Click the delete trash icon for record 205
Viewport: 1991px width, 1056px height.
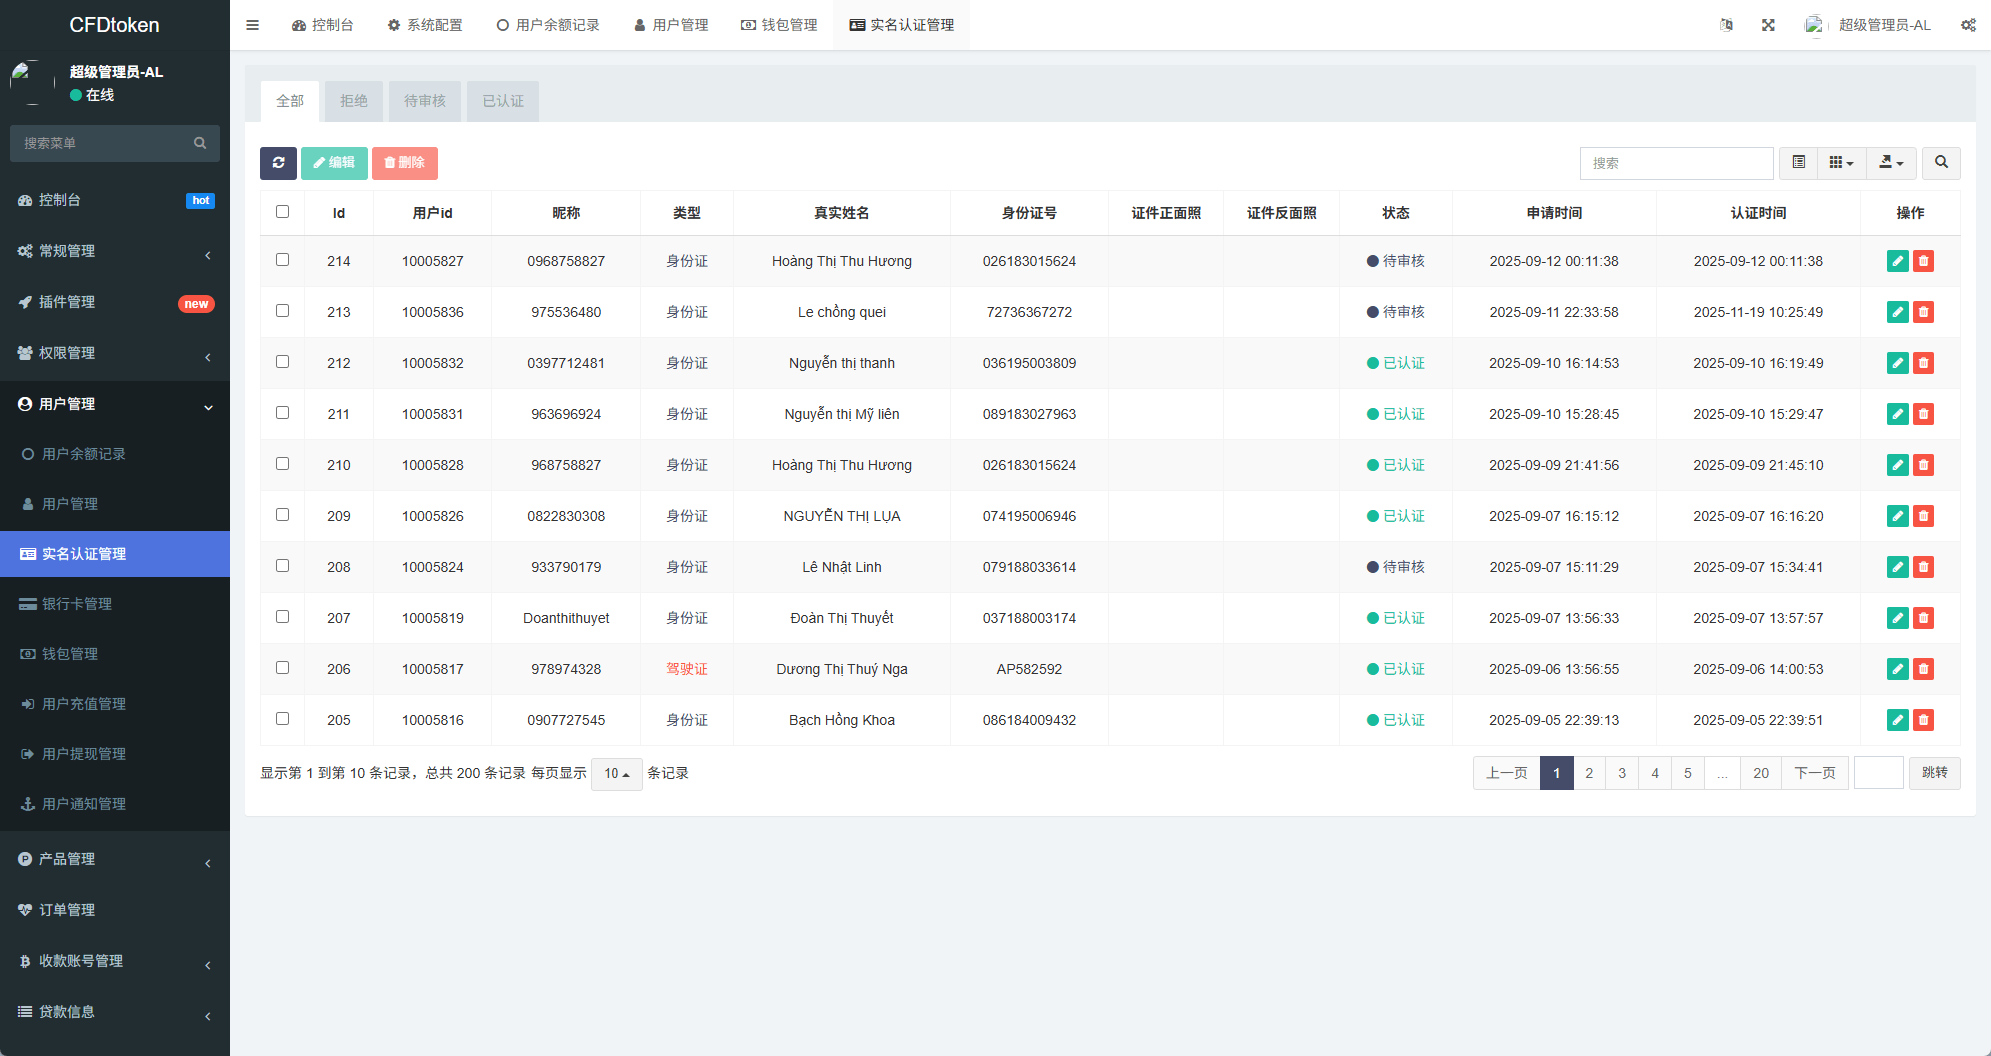[x=1923, y=720]
